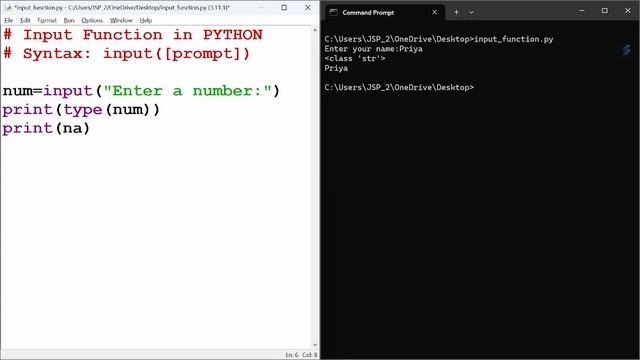Image resolution: width=640 pixels, height=360 pixels.
Task: Close the IDLE editor window
Action: (308, 7)
